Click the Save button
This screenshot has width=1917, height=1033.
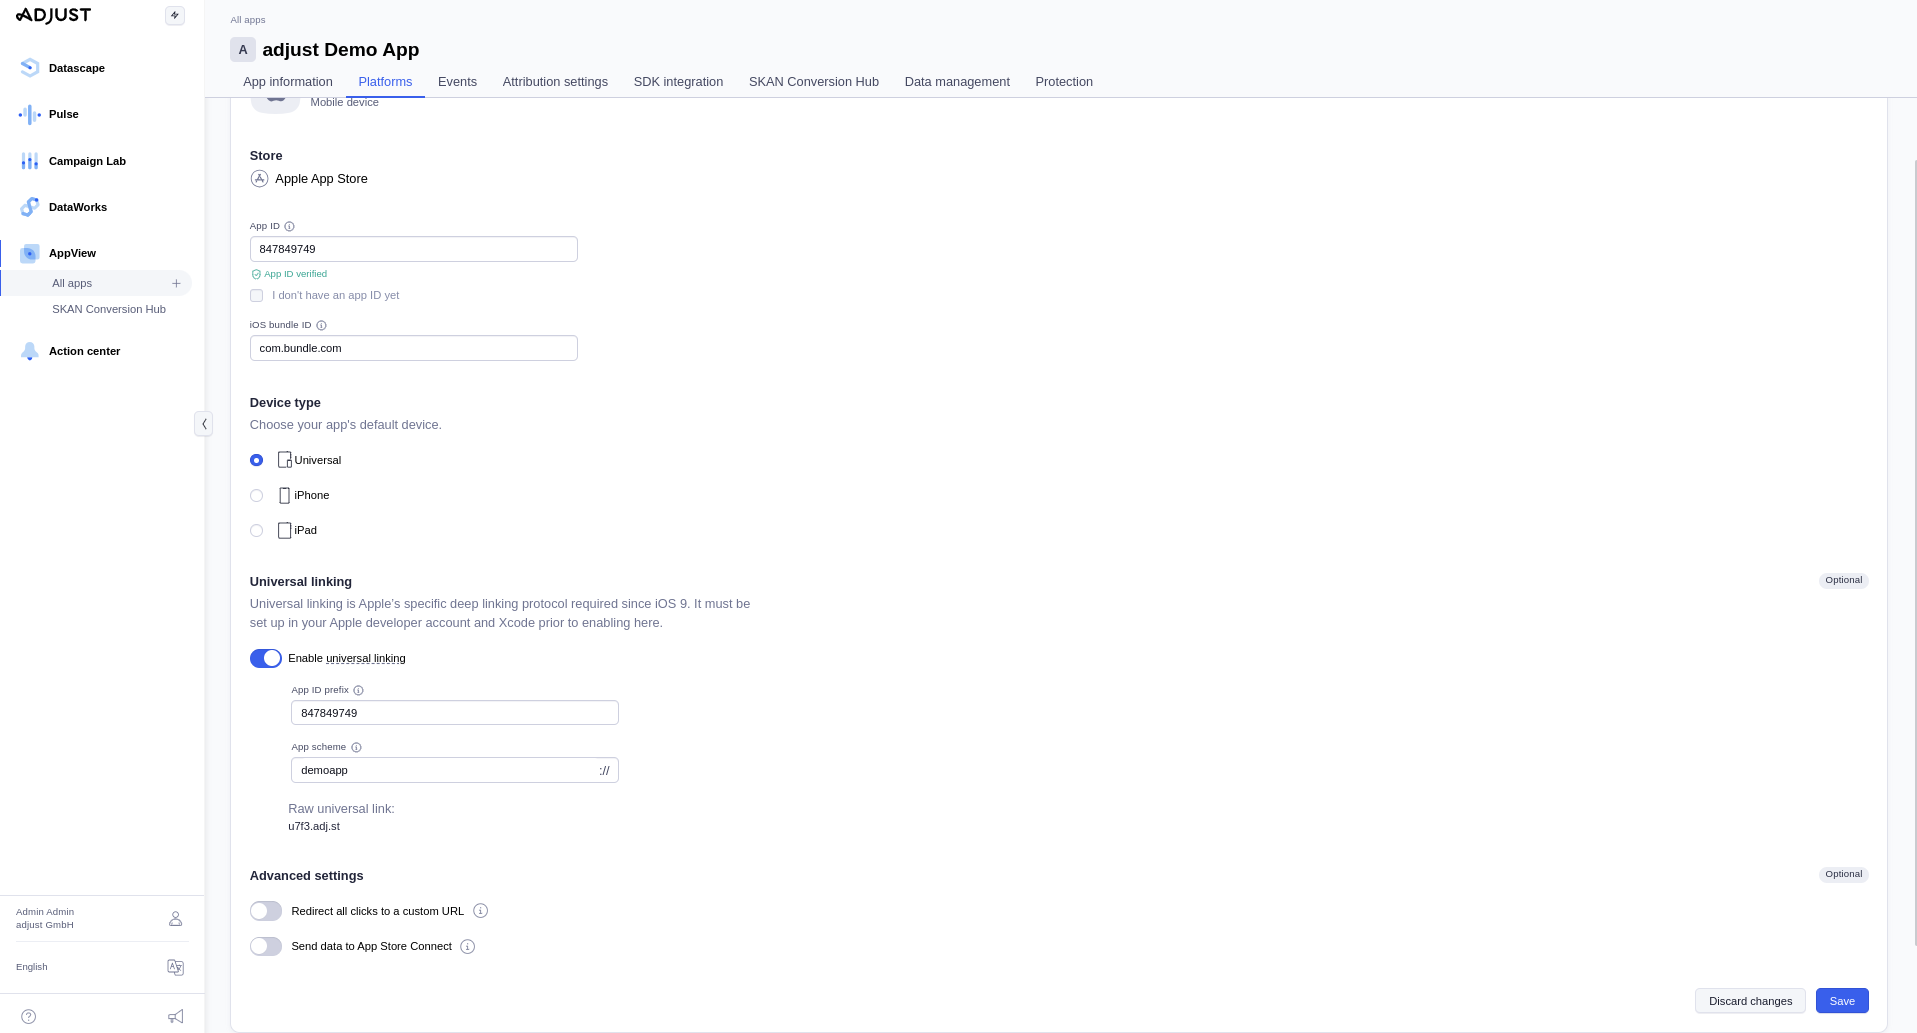coord(1842,1001)
